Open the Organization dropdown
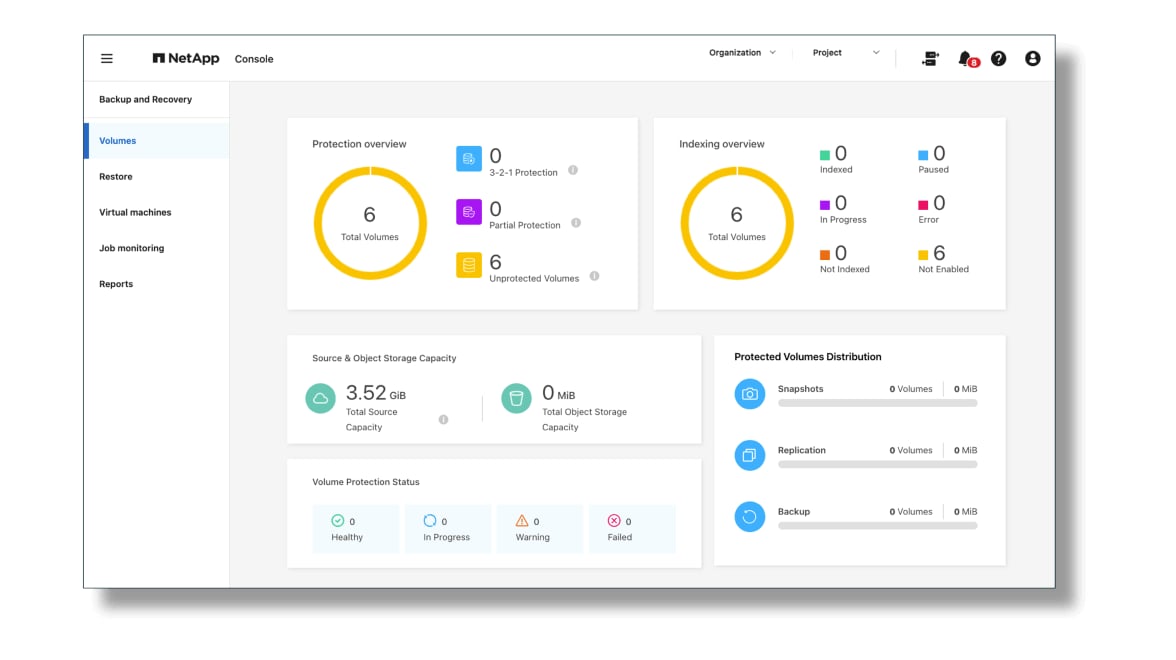The width and height of the screenshot is (1176, 660). [x=742, y=52]
